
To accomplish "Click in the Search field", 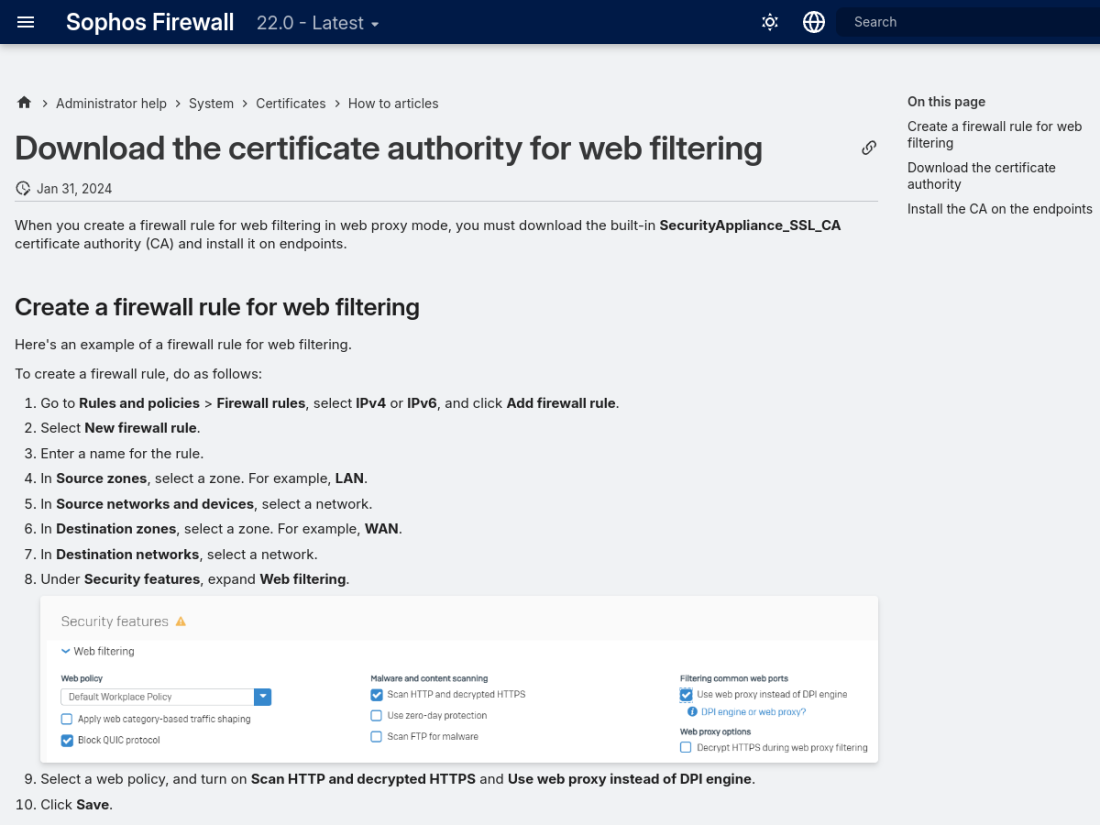I will coord(968,22).
